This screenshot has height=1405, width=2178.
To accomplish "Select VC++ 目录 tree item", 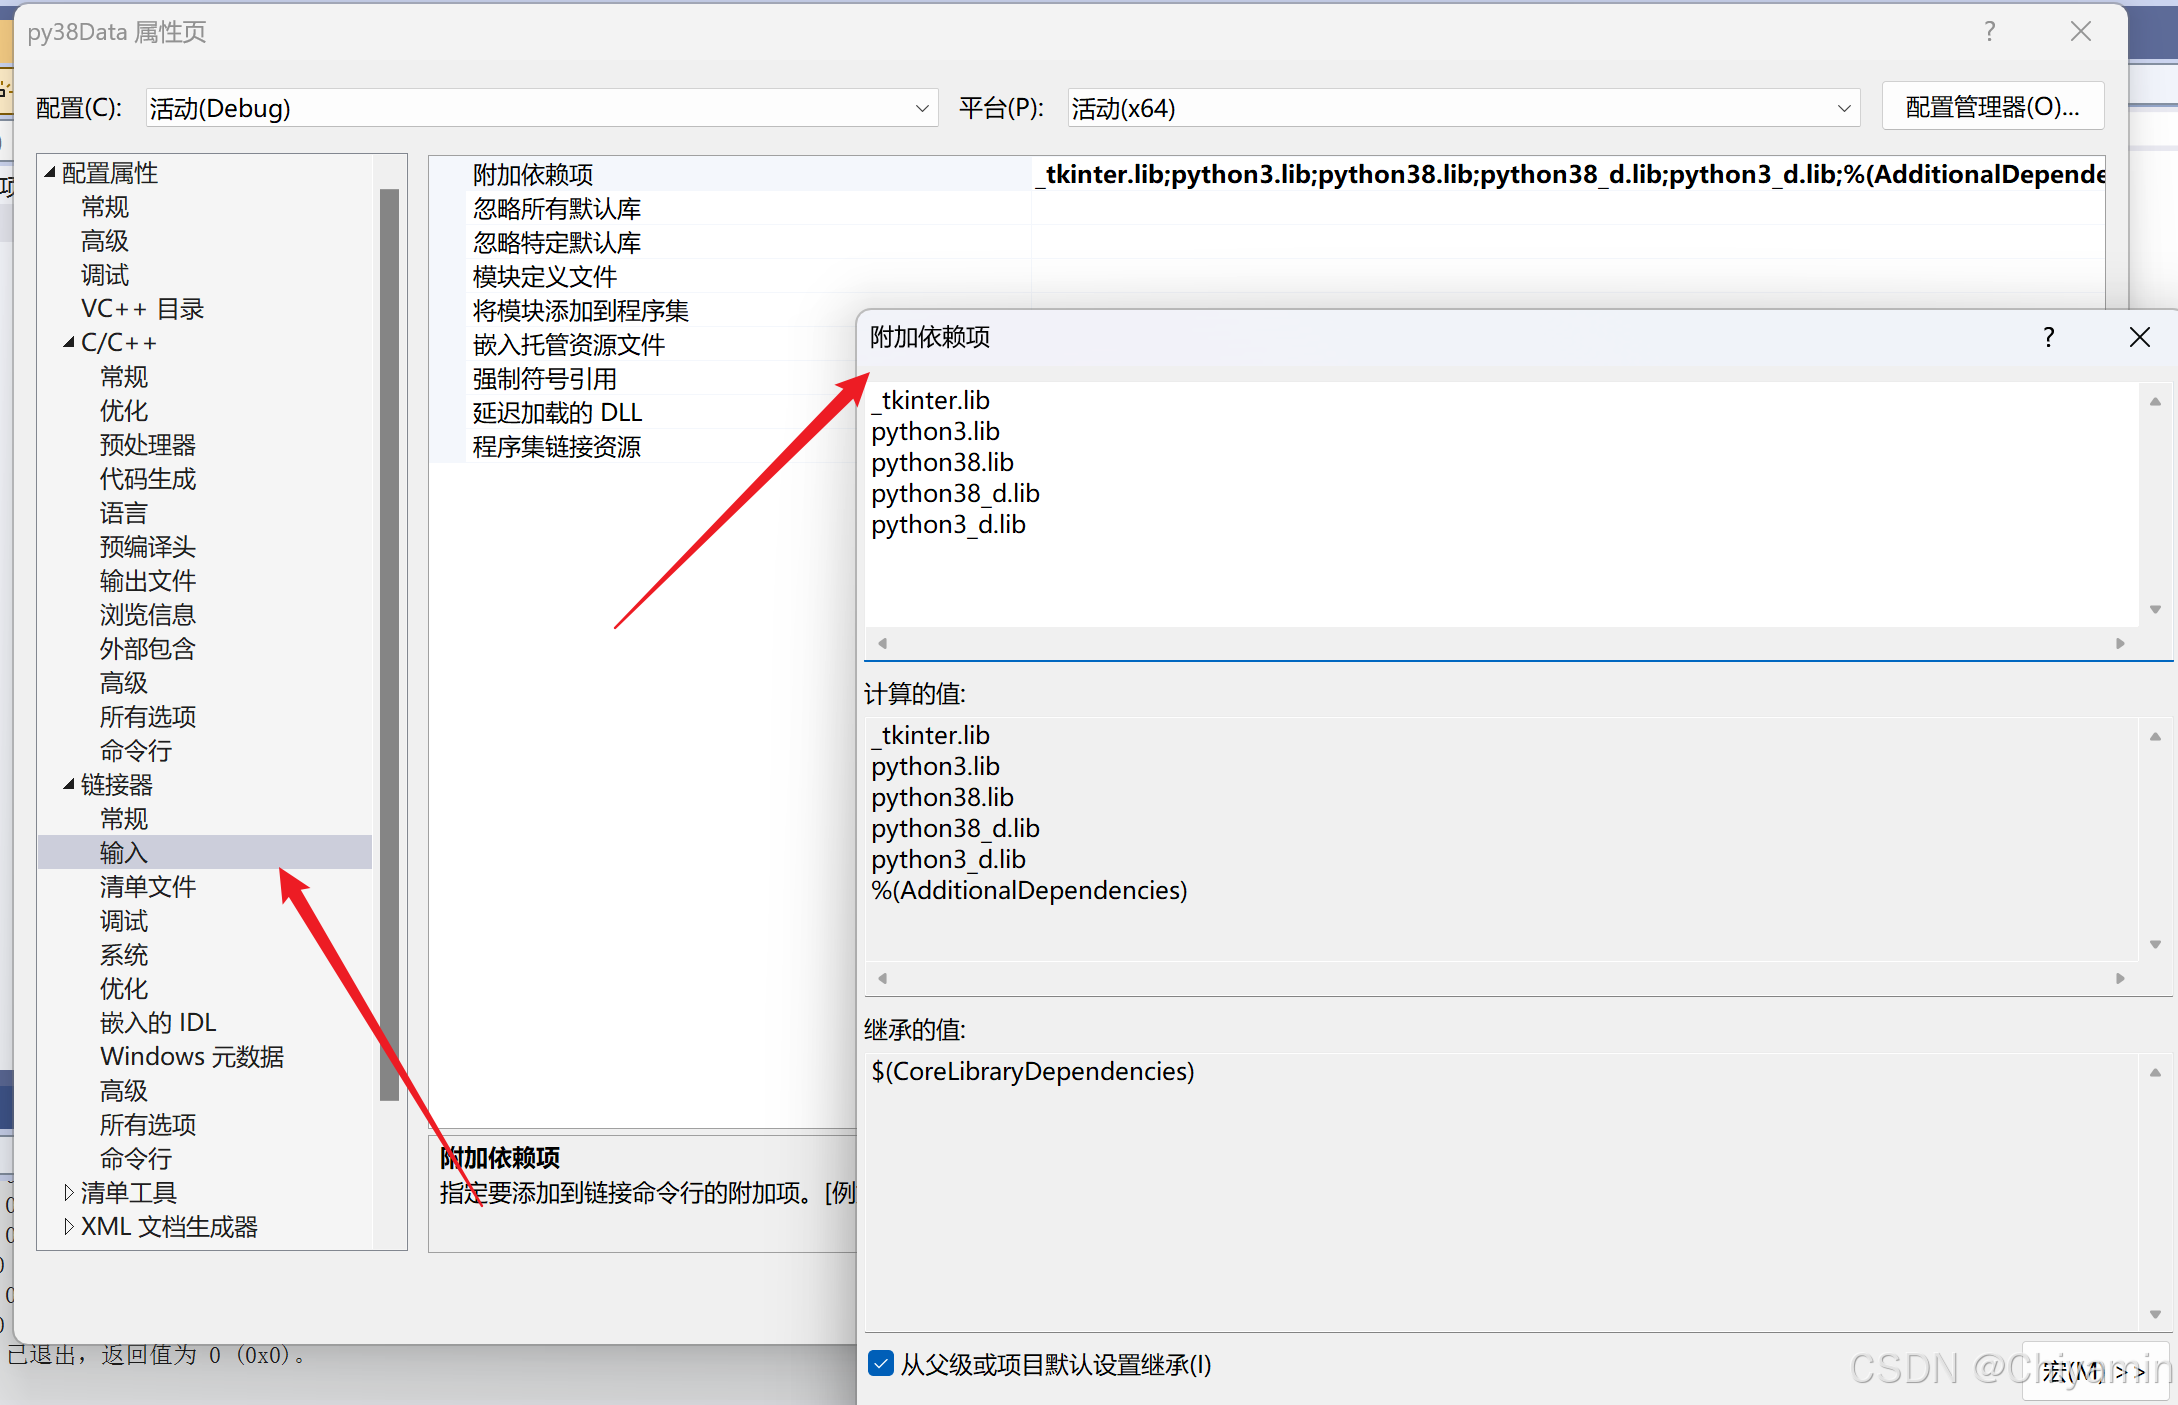I will tap(142, 309).
